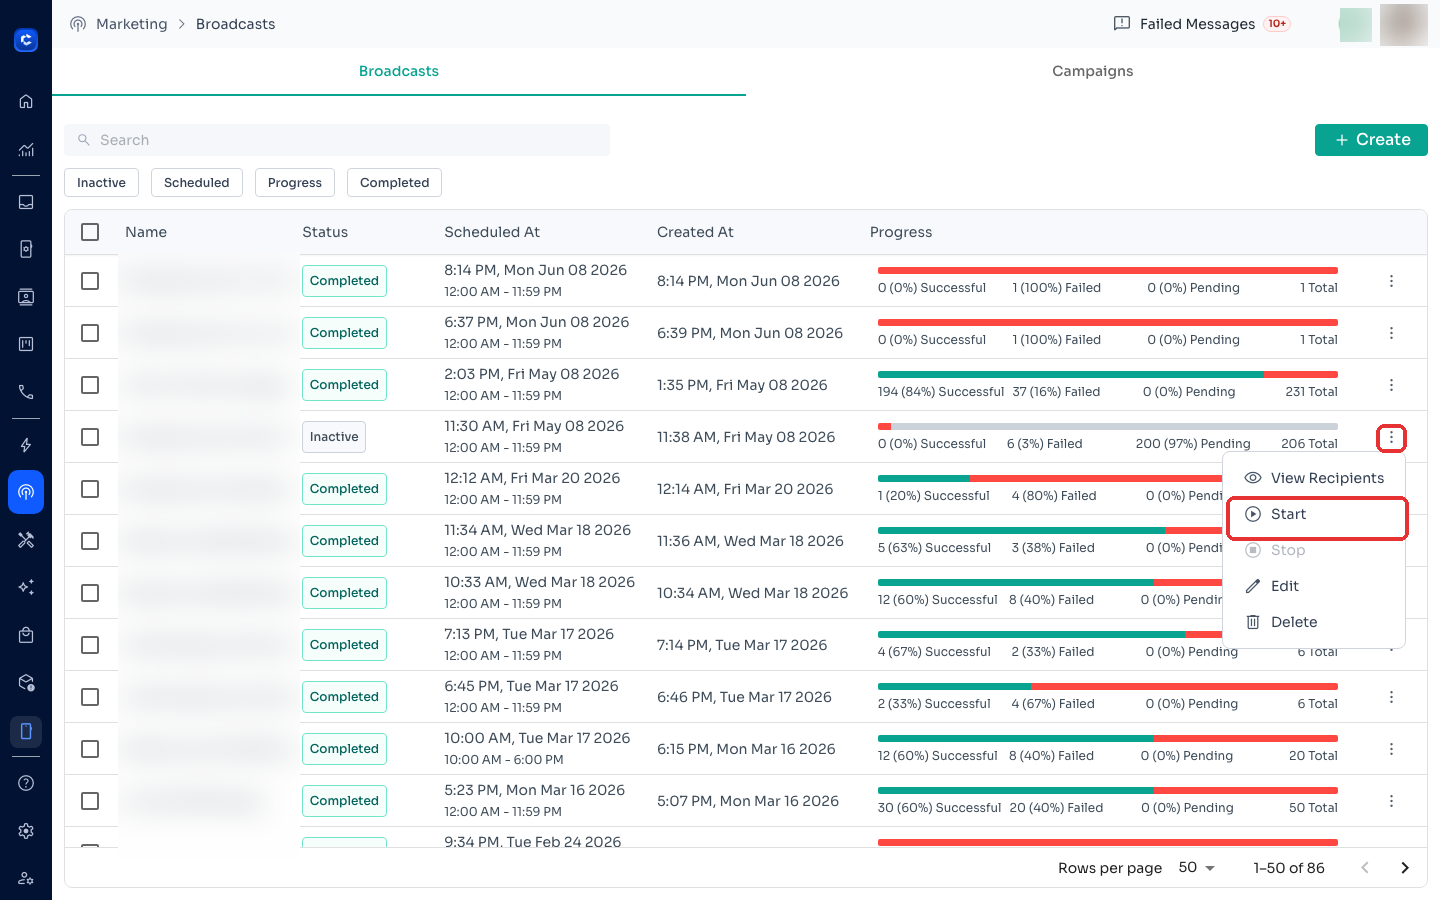Open the lightning automation icon in sidebar
This screenshot has height=900, width=1440.
click(x=26, y=445)
